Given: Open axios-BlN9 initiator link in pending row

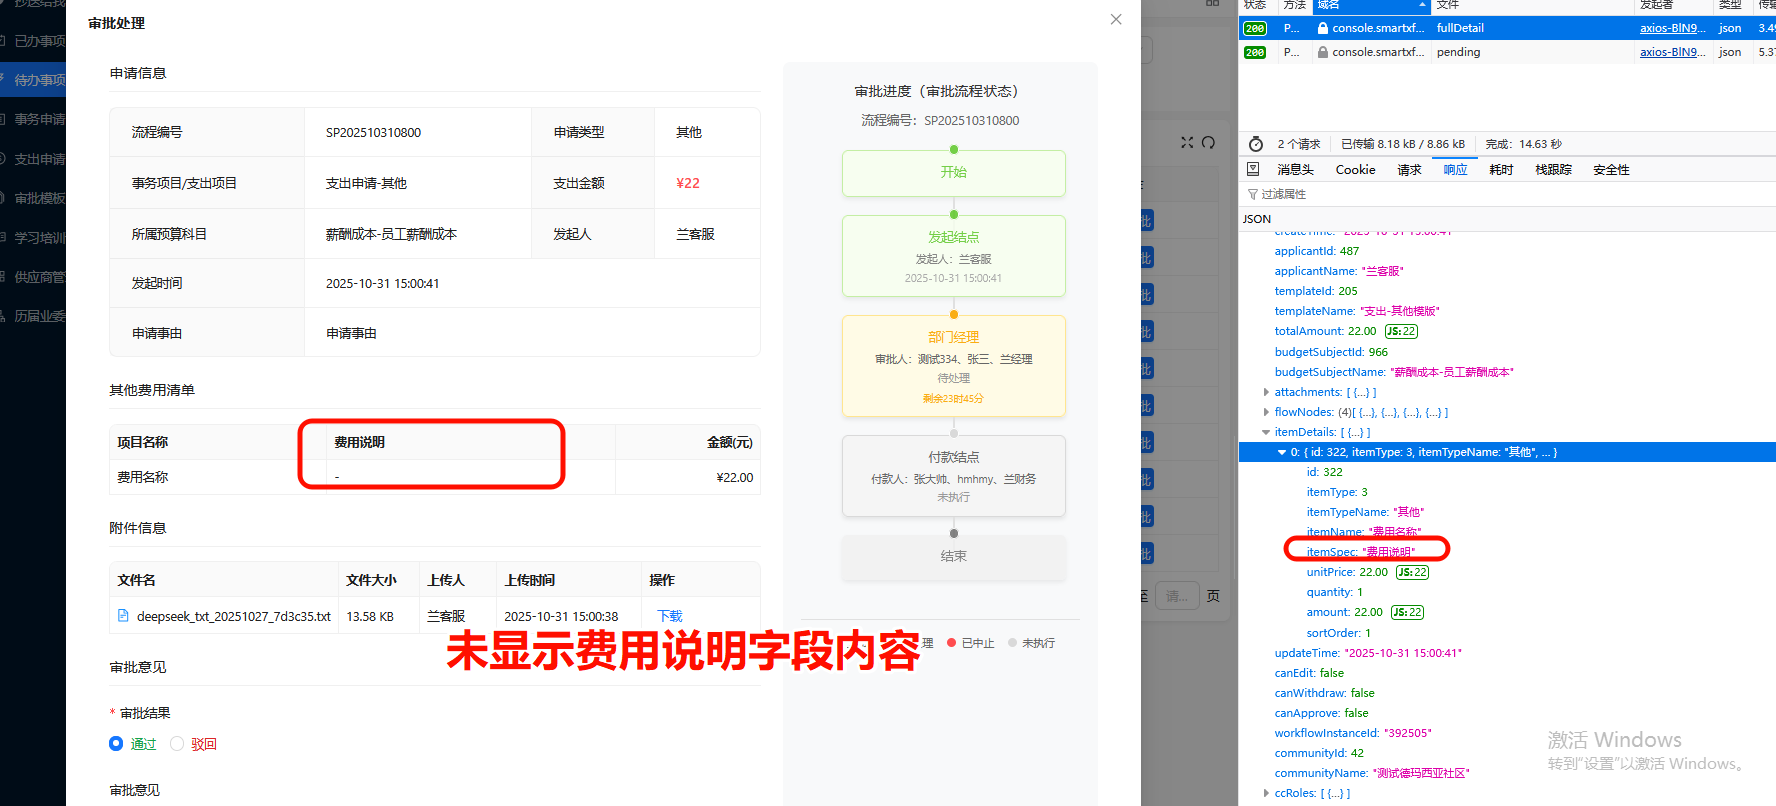Looking at the screenshot, I should (1672, 52).
